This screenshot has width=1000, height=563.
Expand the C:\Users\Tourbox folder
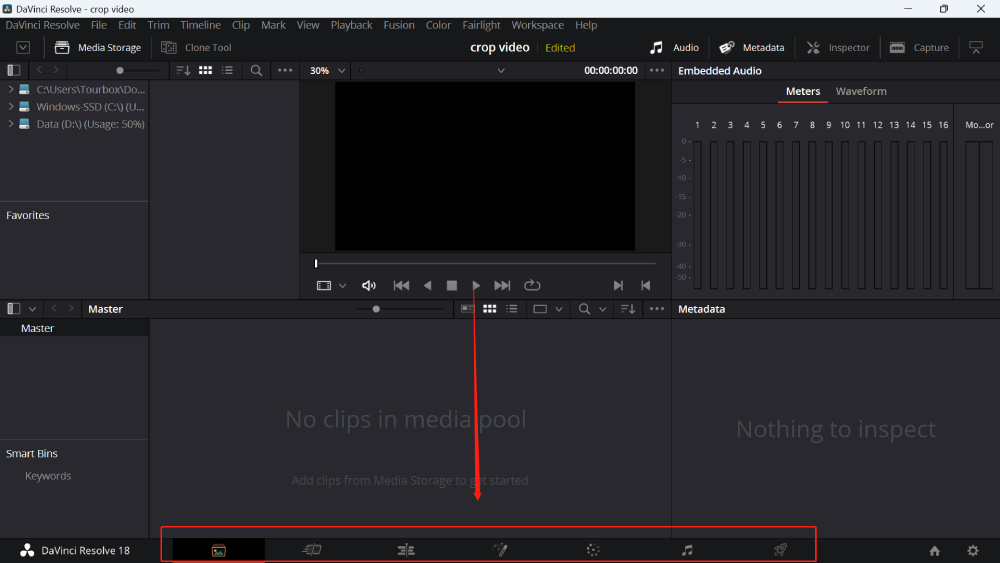click(x=11, y=89)
